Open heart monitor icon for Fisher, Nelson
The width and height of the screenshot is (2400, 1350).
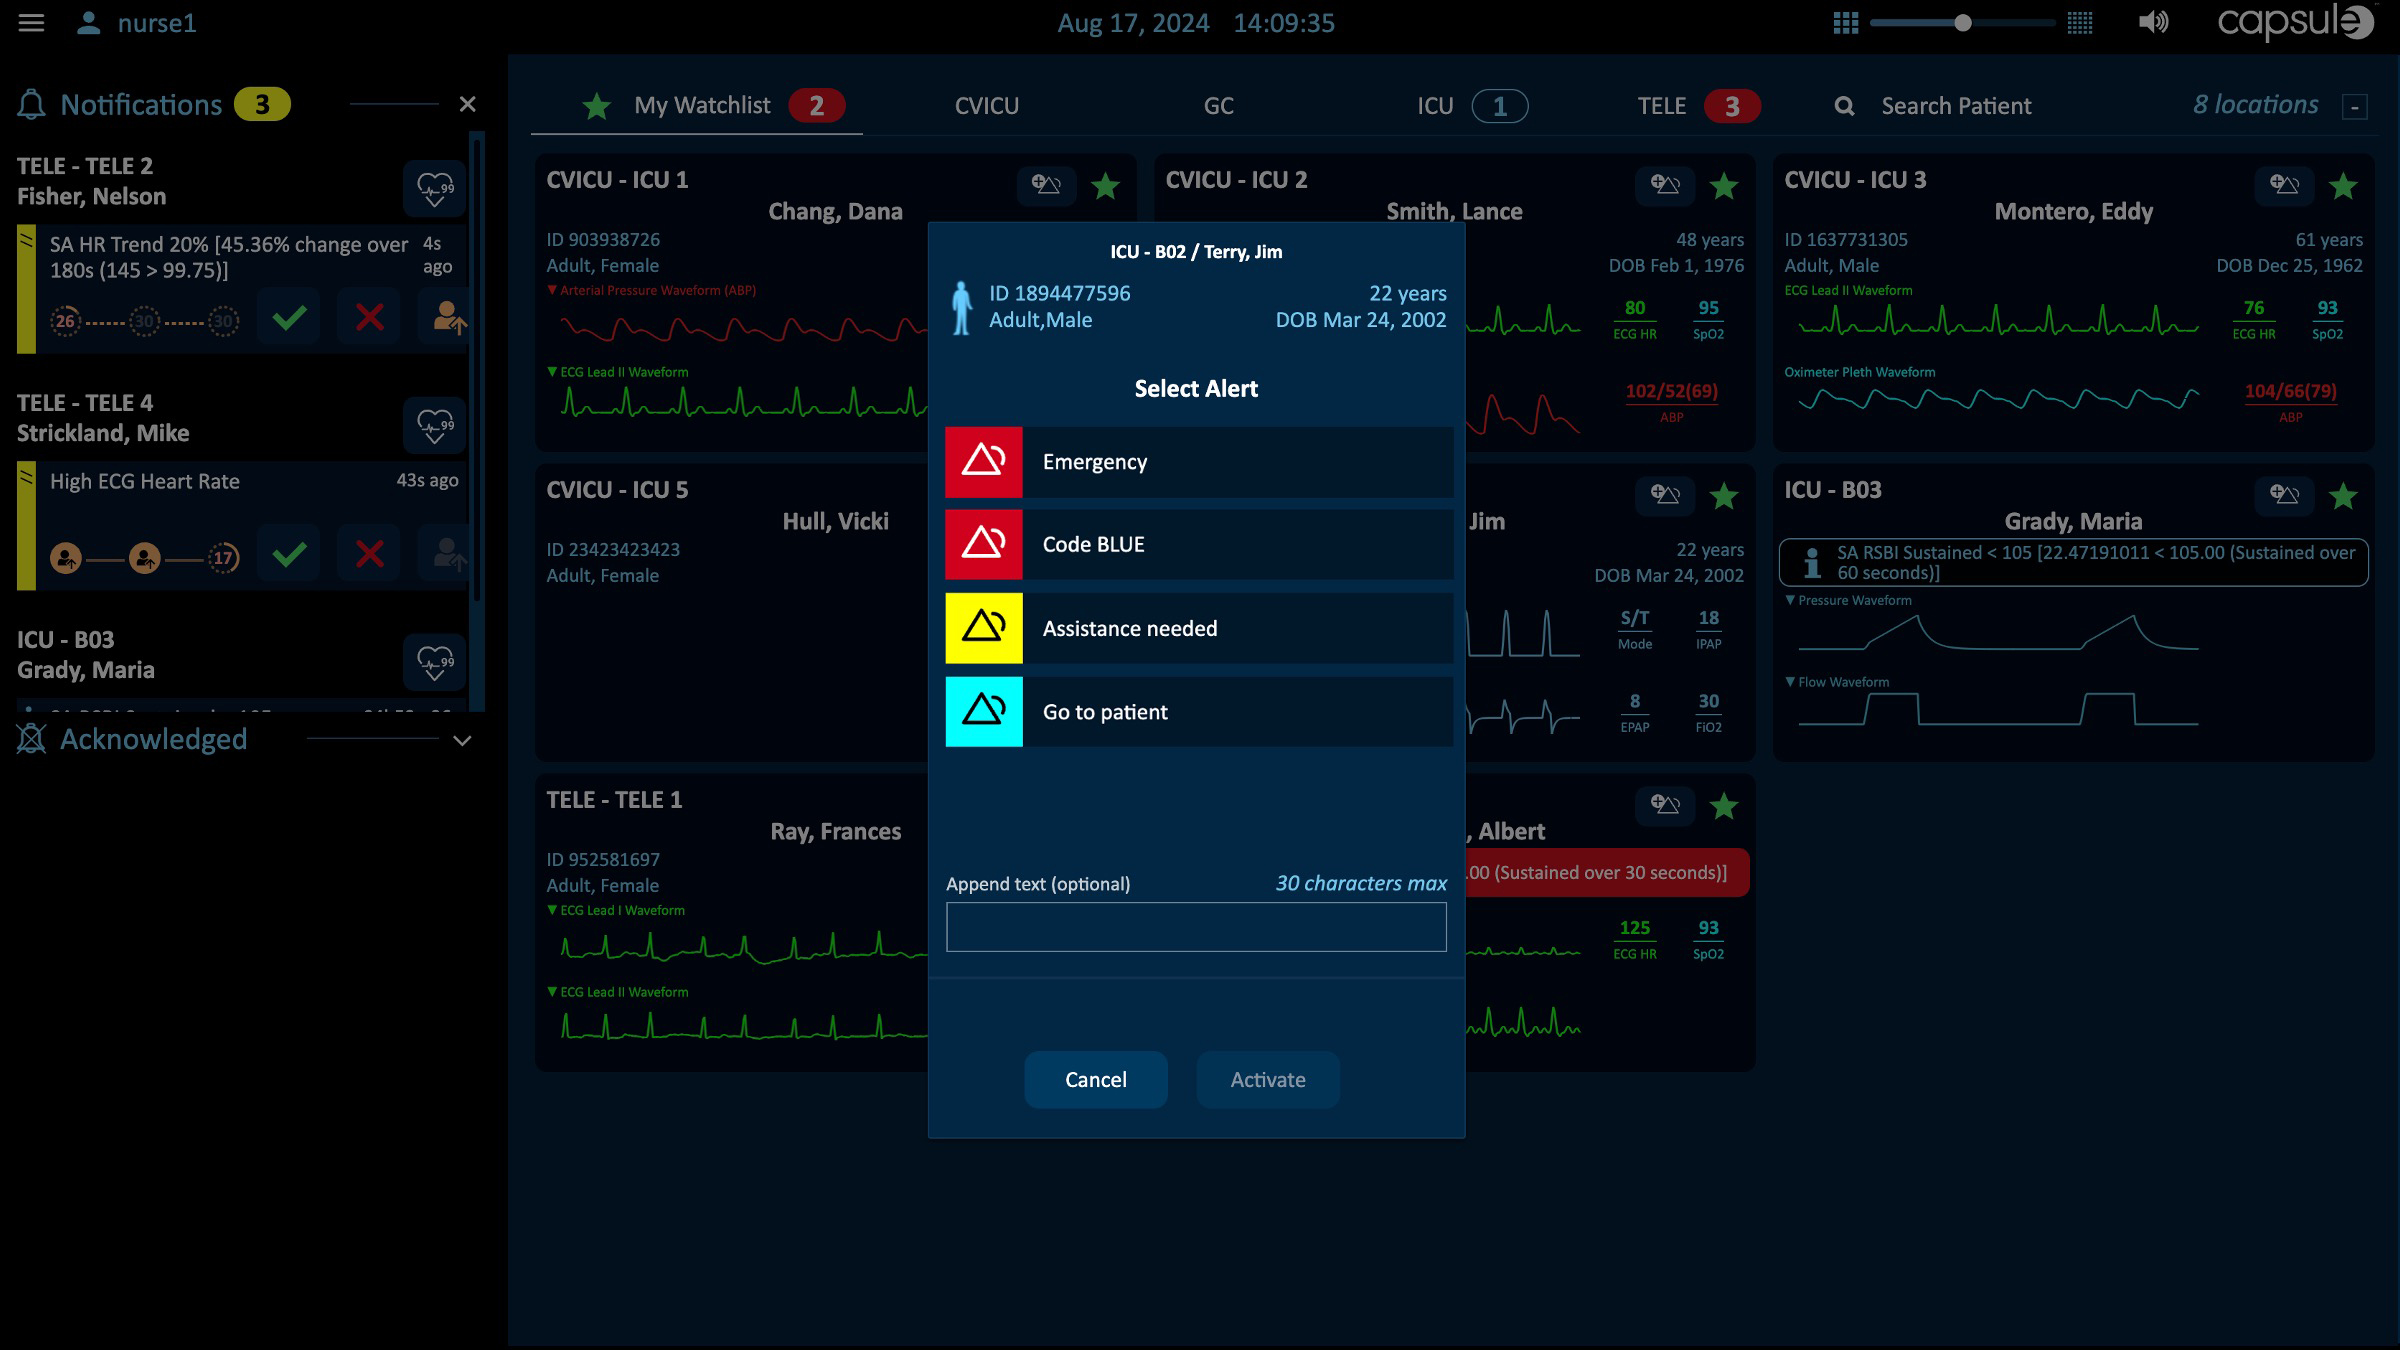pos(435,188)
